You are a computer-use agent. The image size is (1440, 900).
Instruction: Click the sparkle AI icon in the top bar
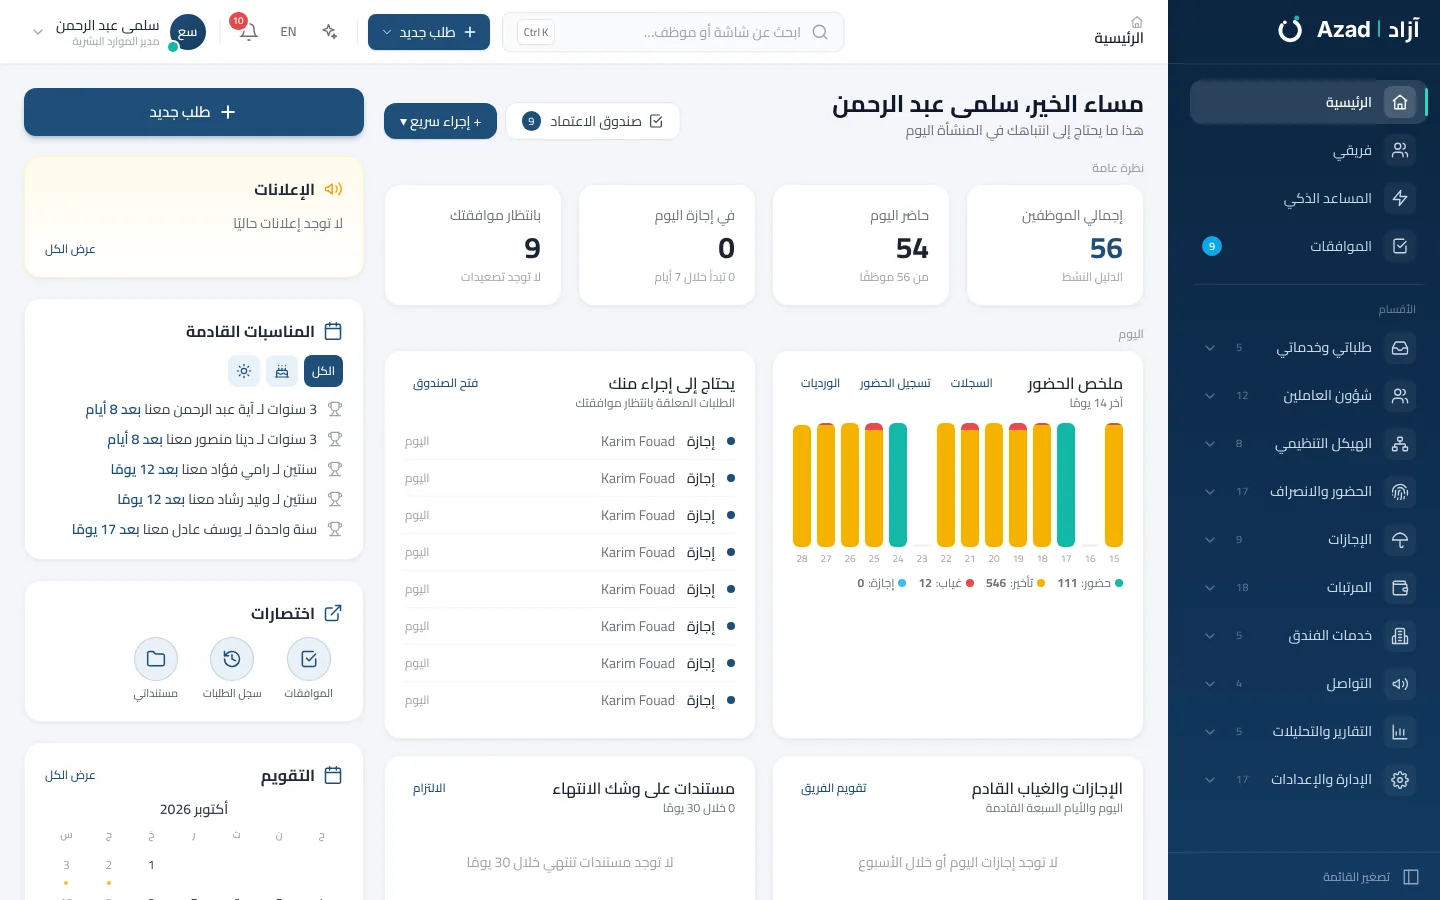[330, 32]
